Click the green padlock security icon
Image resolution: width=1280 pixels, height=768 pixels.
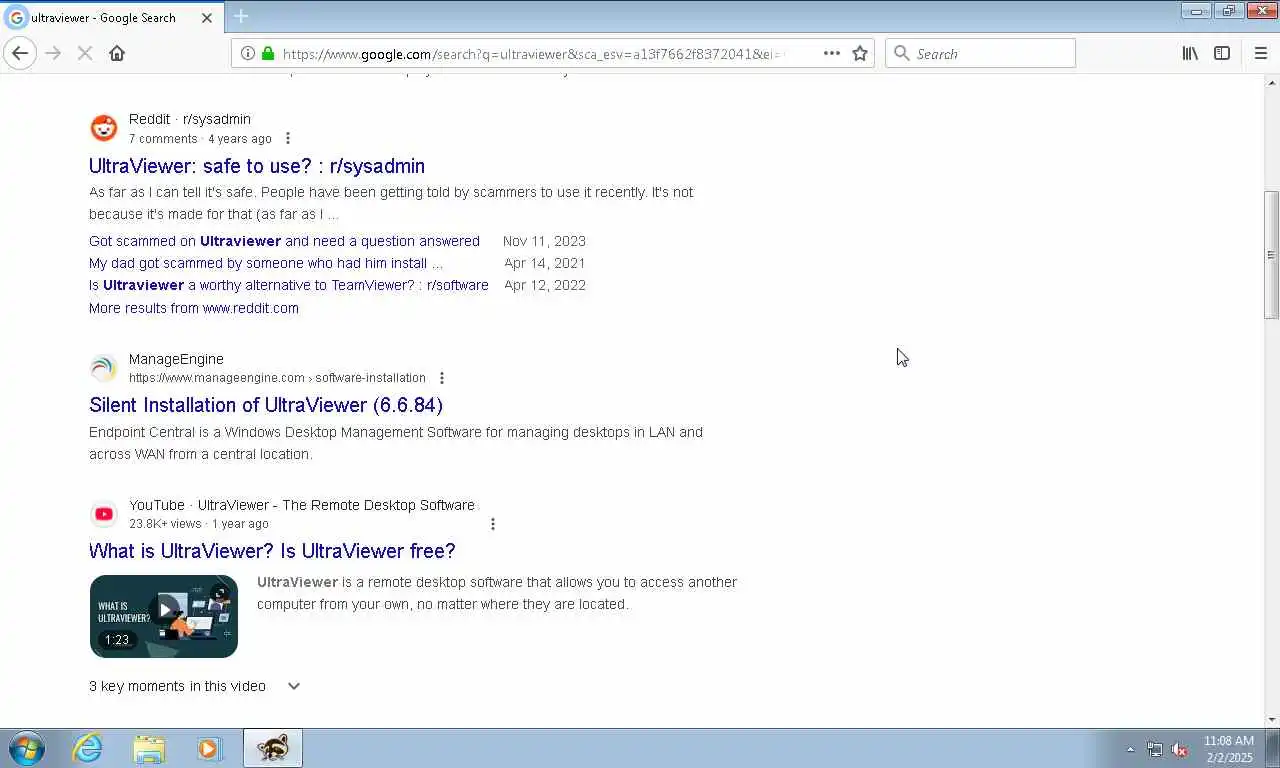point(267,53)
